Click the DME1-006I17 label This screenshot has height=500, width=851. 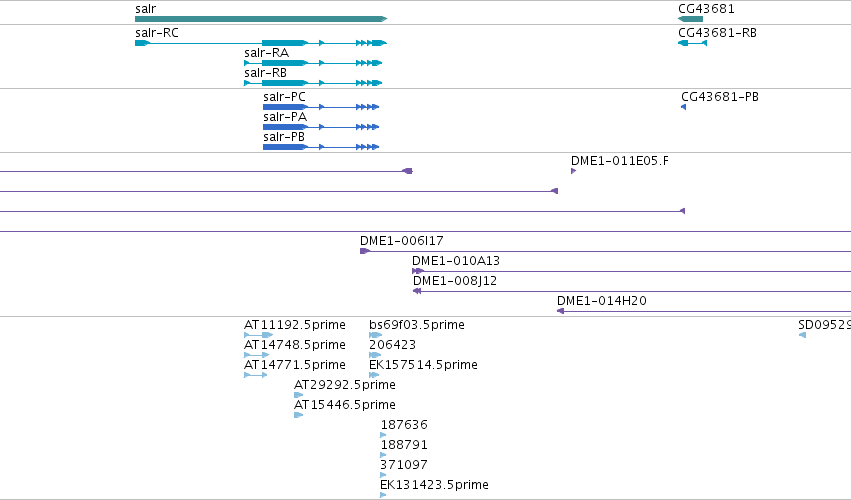tap(402, 240)
